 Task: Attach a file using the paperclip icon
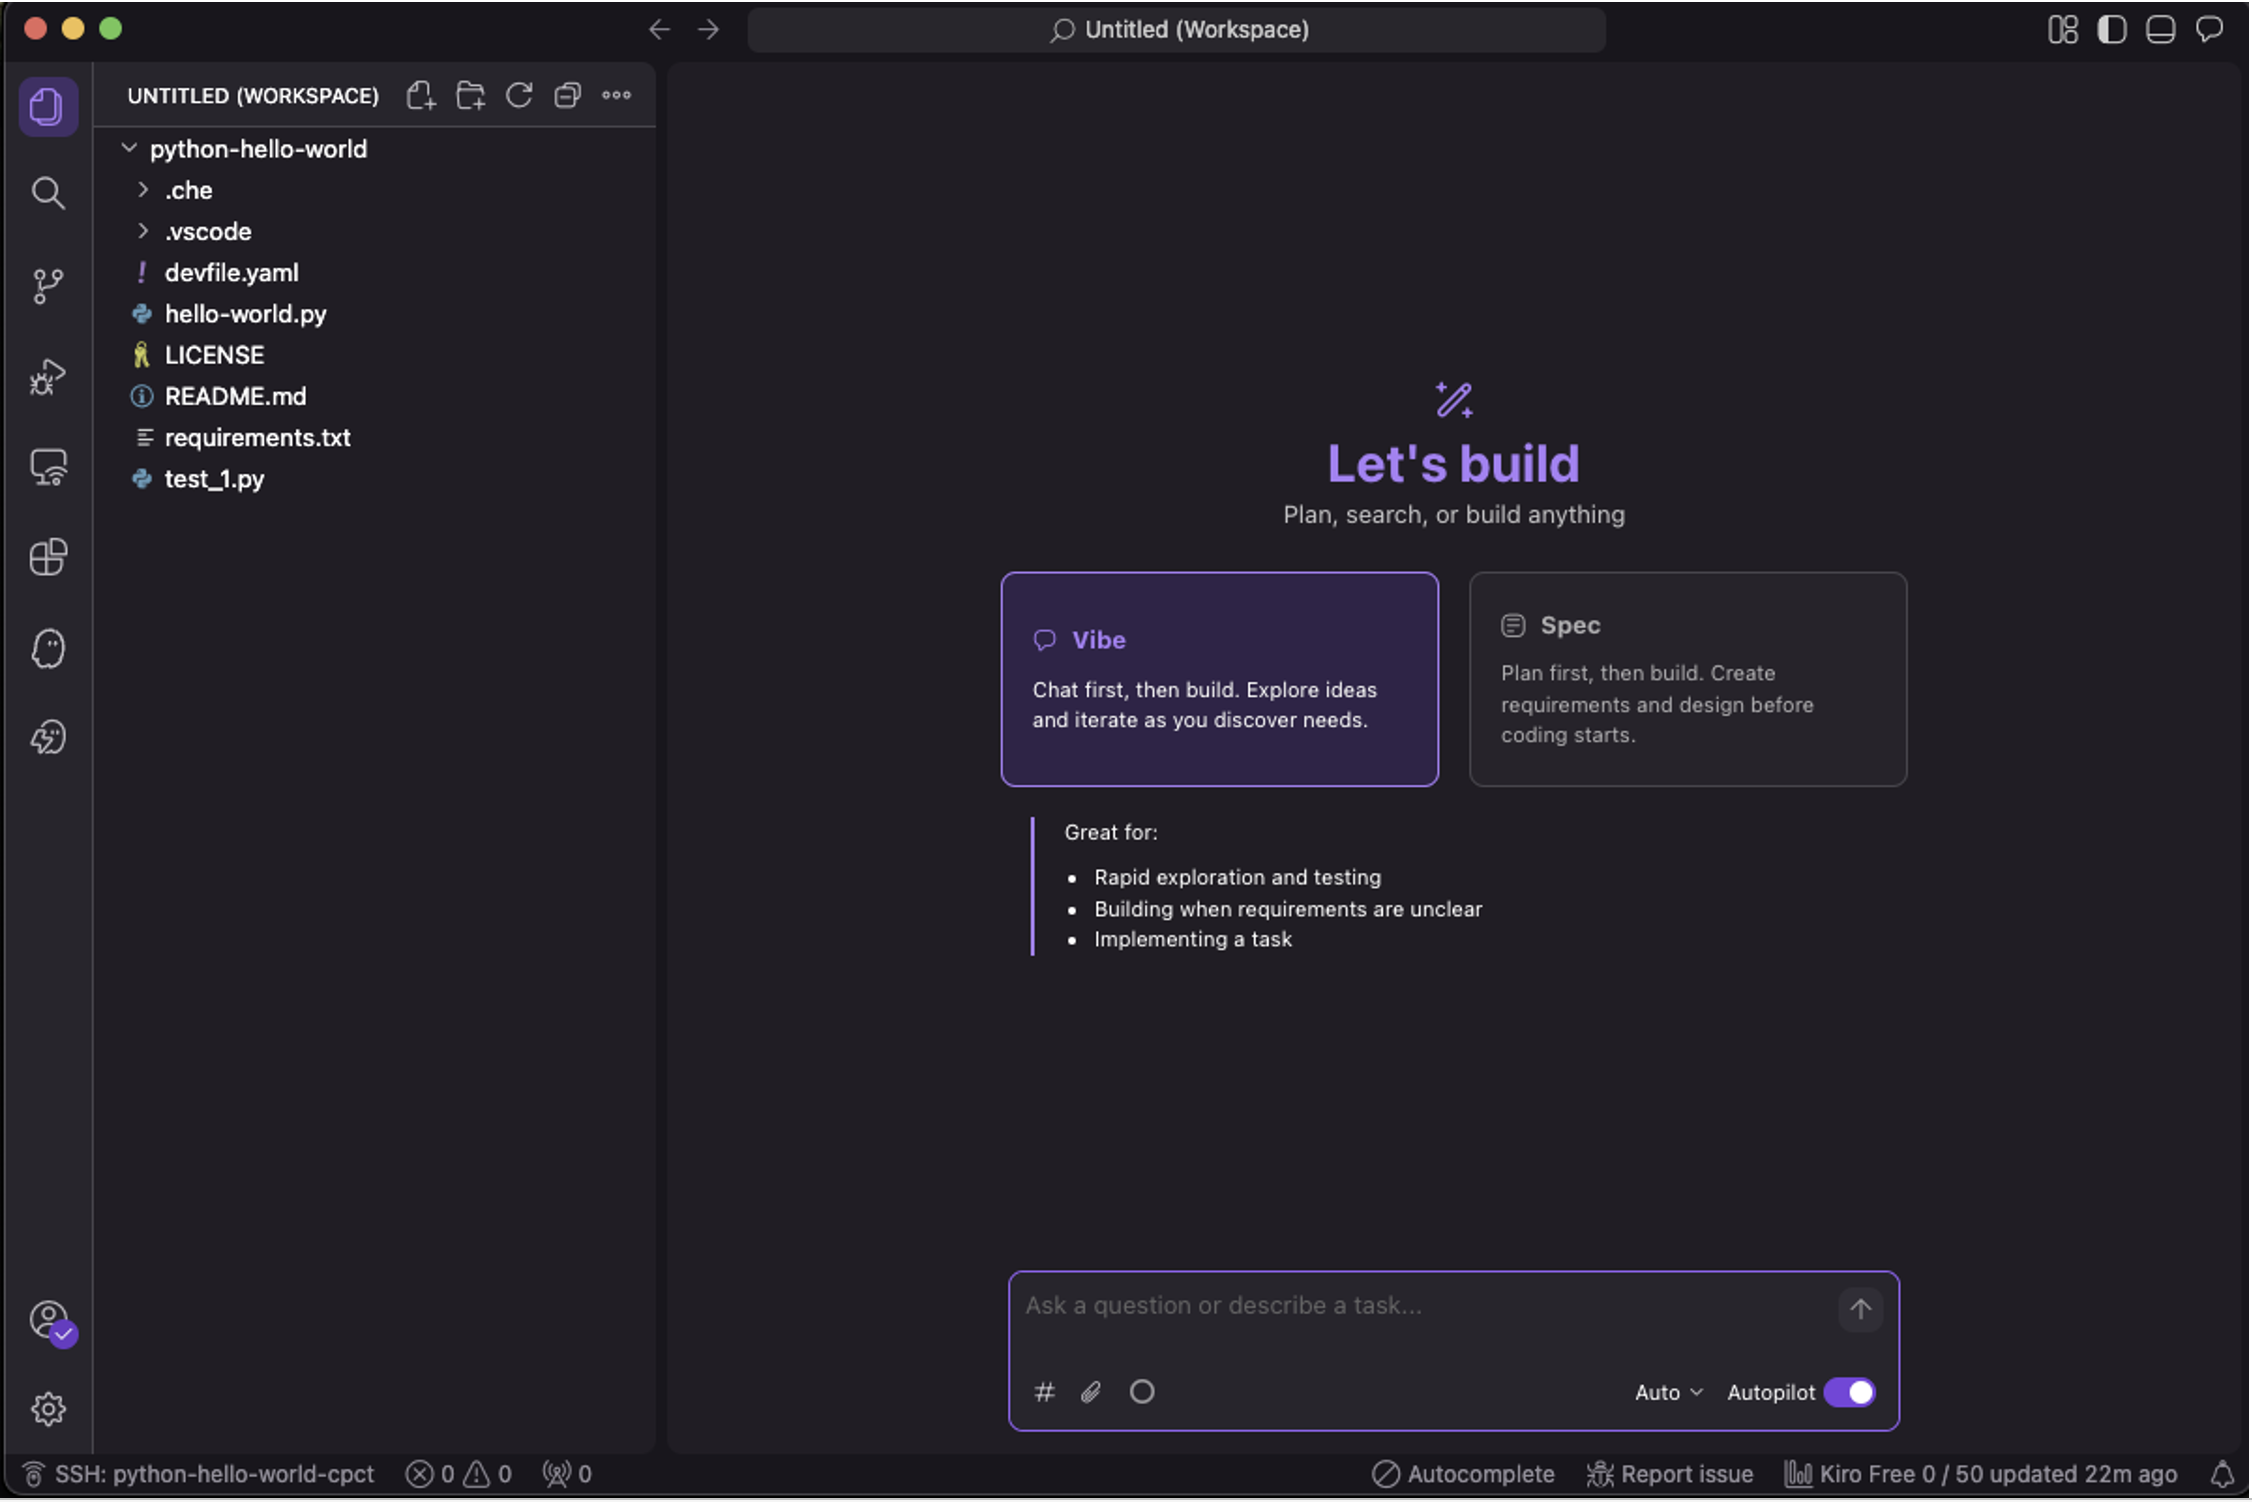1091,1391
